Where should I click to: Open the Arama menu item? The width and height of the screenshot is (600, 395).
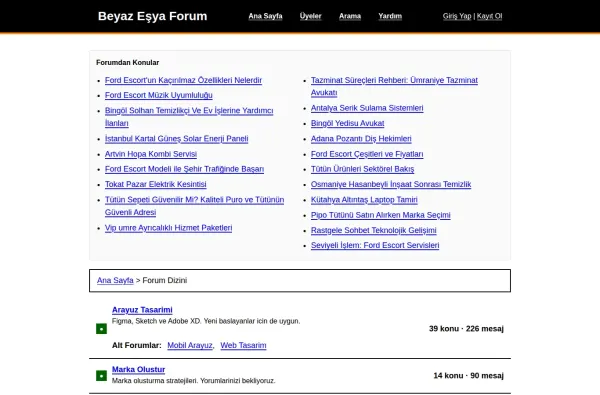(350, 16)
